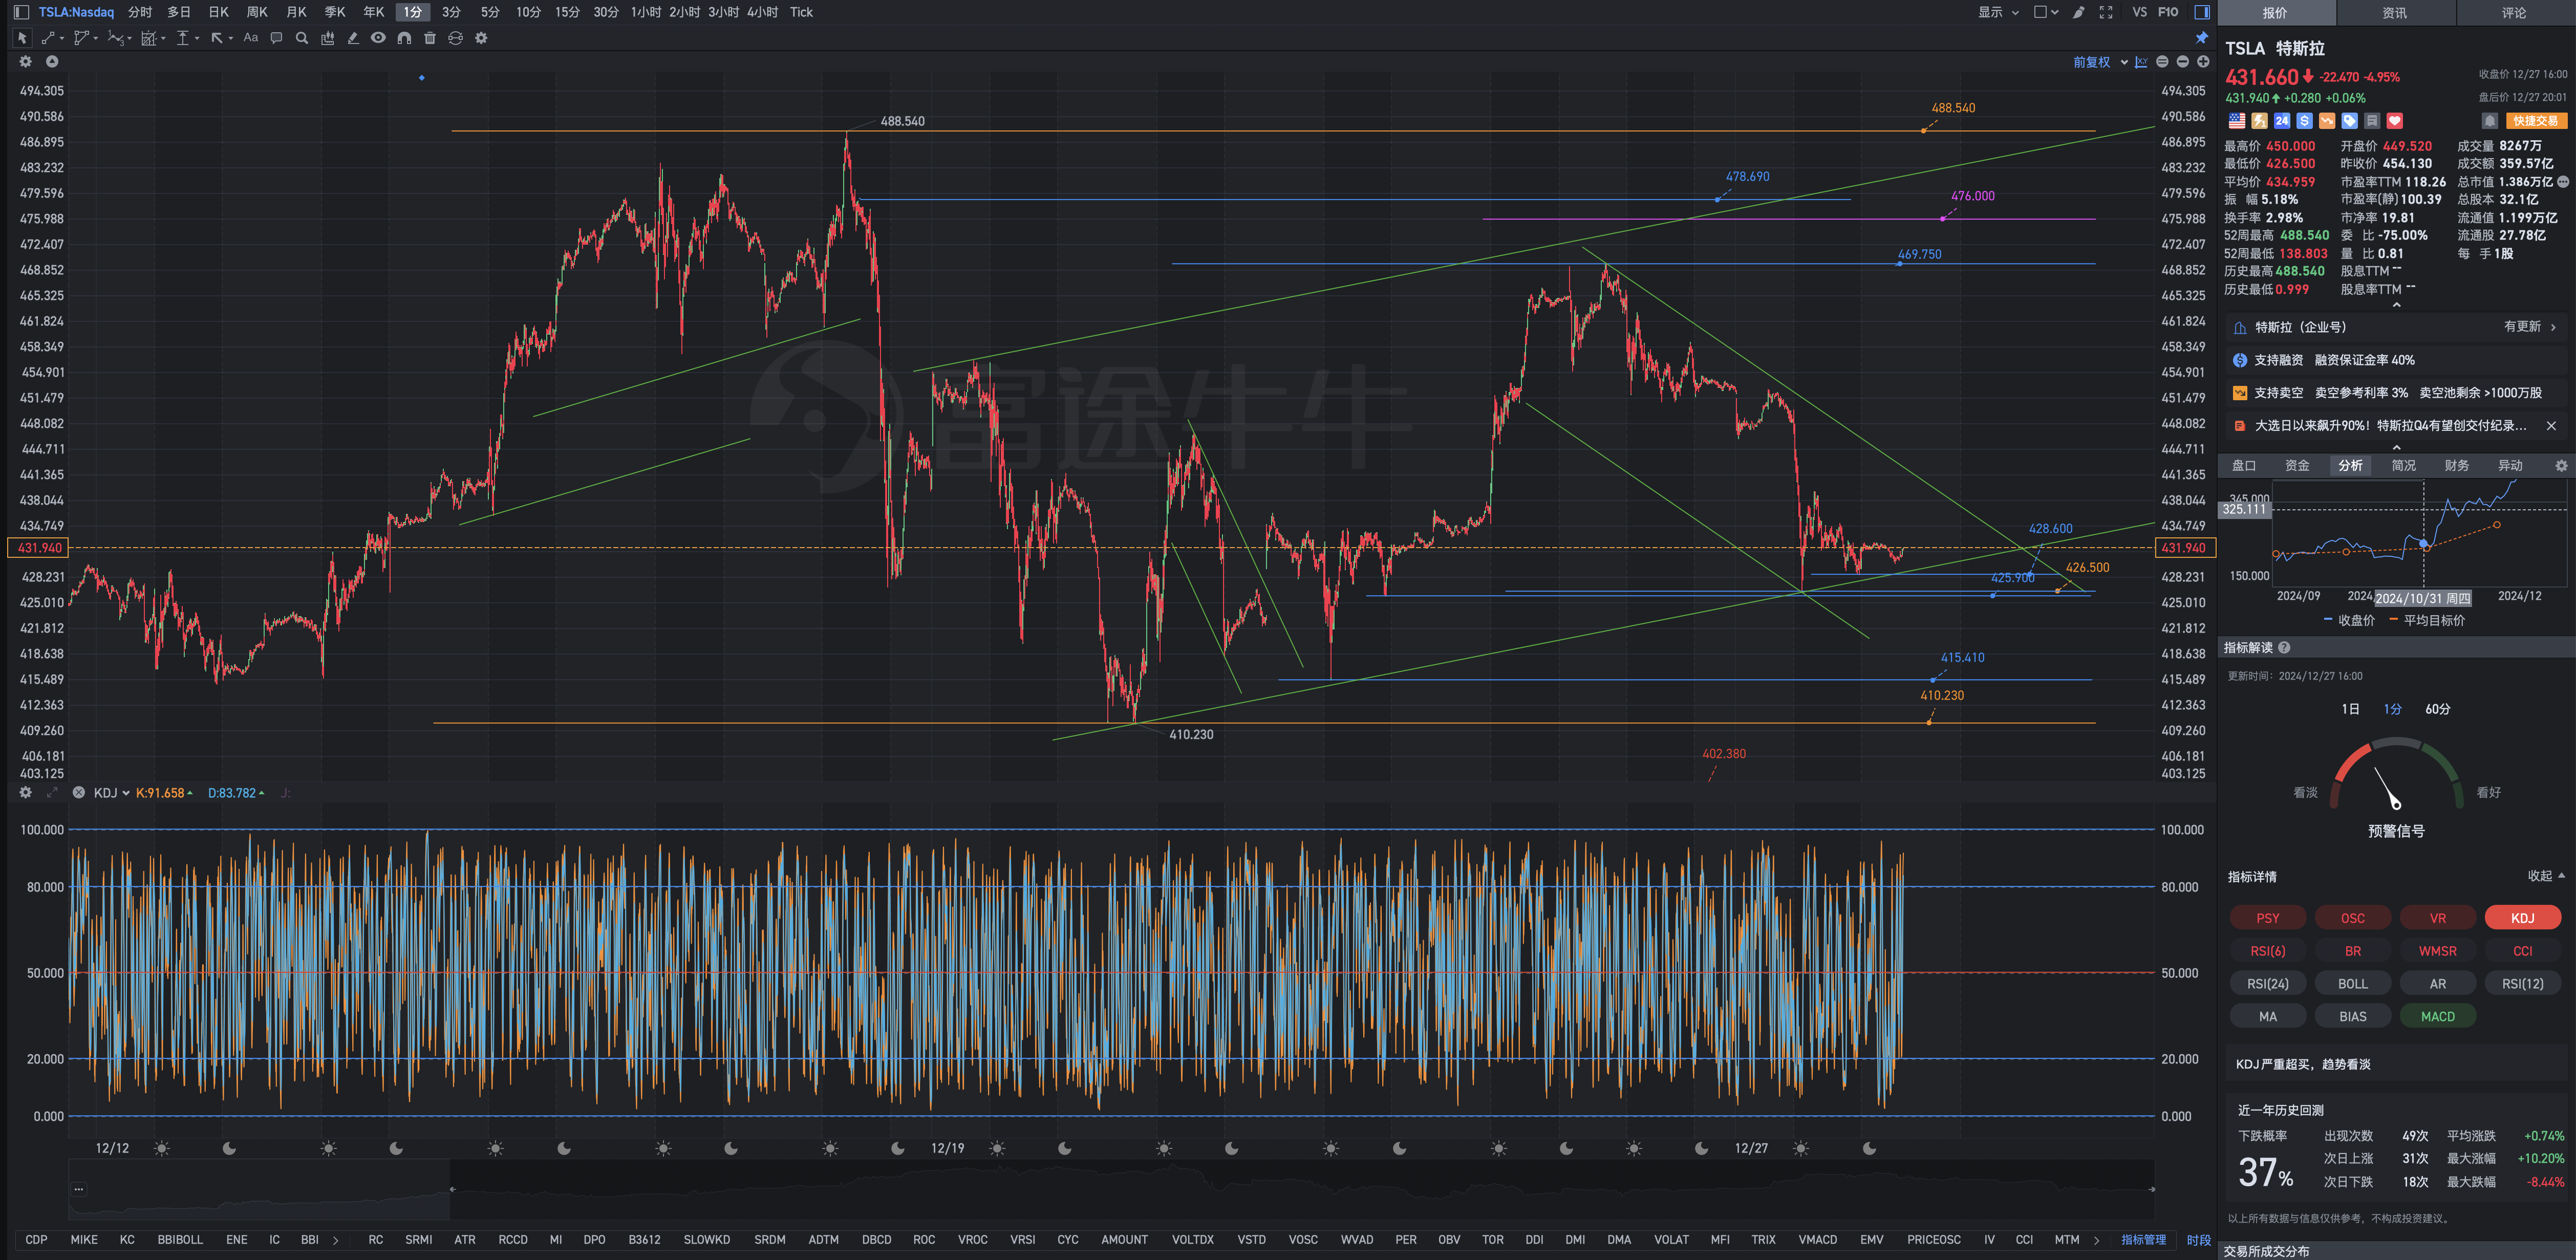This screenshot has width=2576, height=1260.
Task: Open the 盘口 order book tab
Action: (2244, 466)
